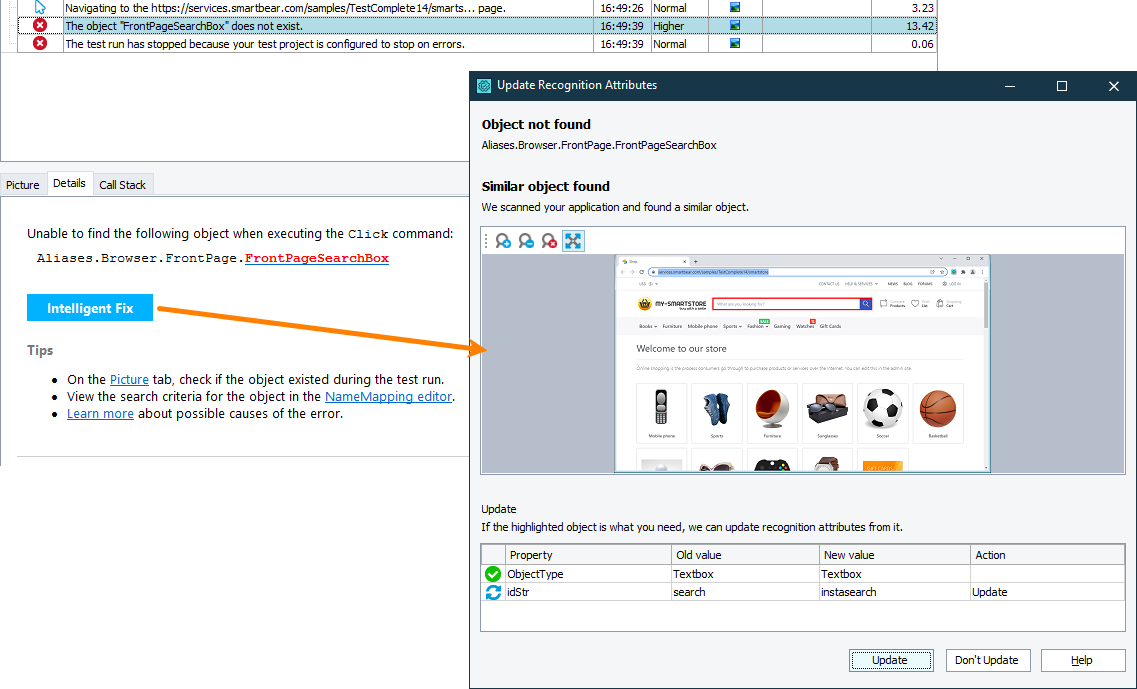Click the New value column header
Viewport: 1137px width, 689px height.
[x=895, y=555]
